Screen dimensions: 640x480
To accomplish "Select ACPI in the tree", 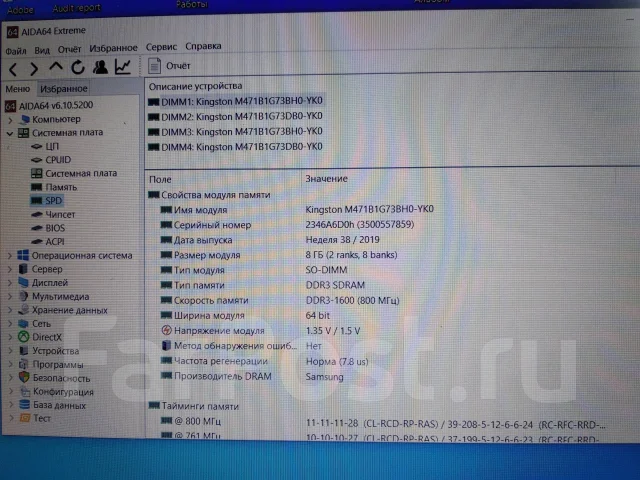I will [x=48, y=242].
